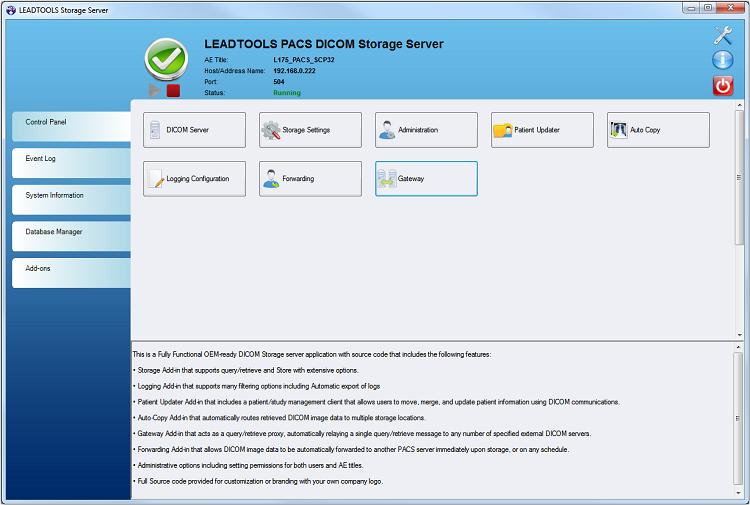Click the host address 192.168.0.222
This screenshot has width=750, height=505.
(x=294, y=71)
